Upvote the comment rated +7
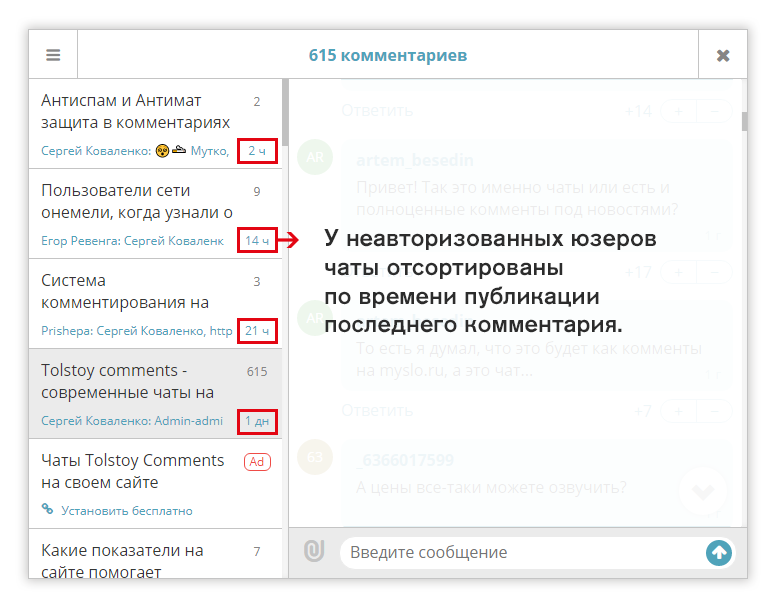The width and height of the screenshot is (776, 608). point(679,411)
